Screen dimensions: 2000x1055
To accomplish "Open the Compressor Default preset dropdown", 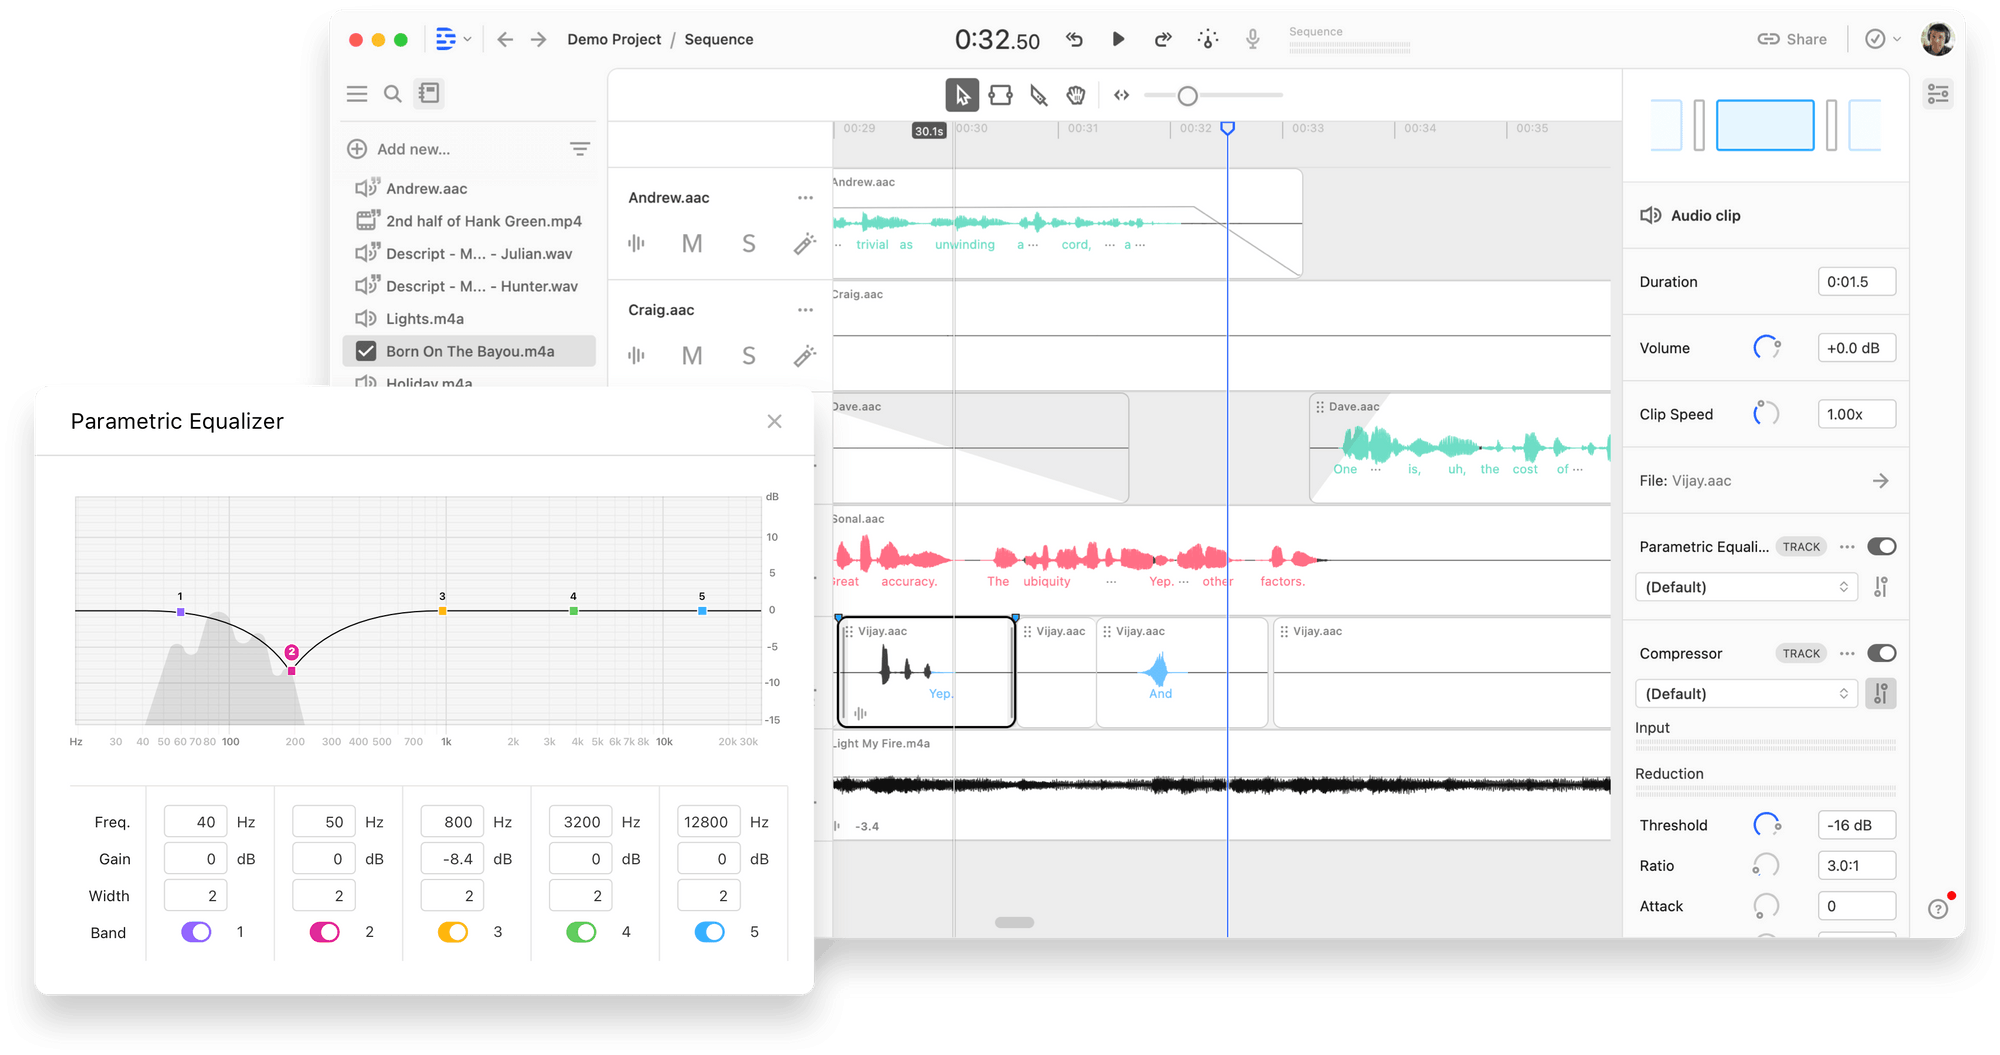I will 1746,693.
